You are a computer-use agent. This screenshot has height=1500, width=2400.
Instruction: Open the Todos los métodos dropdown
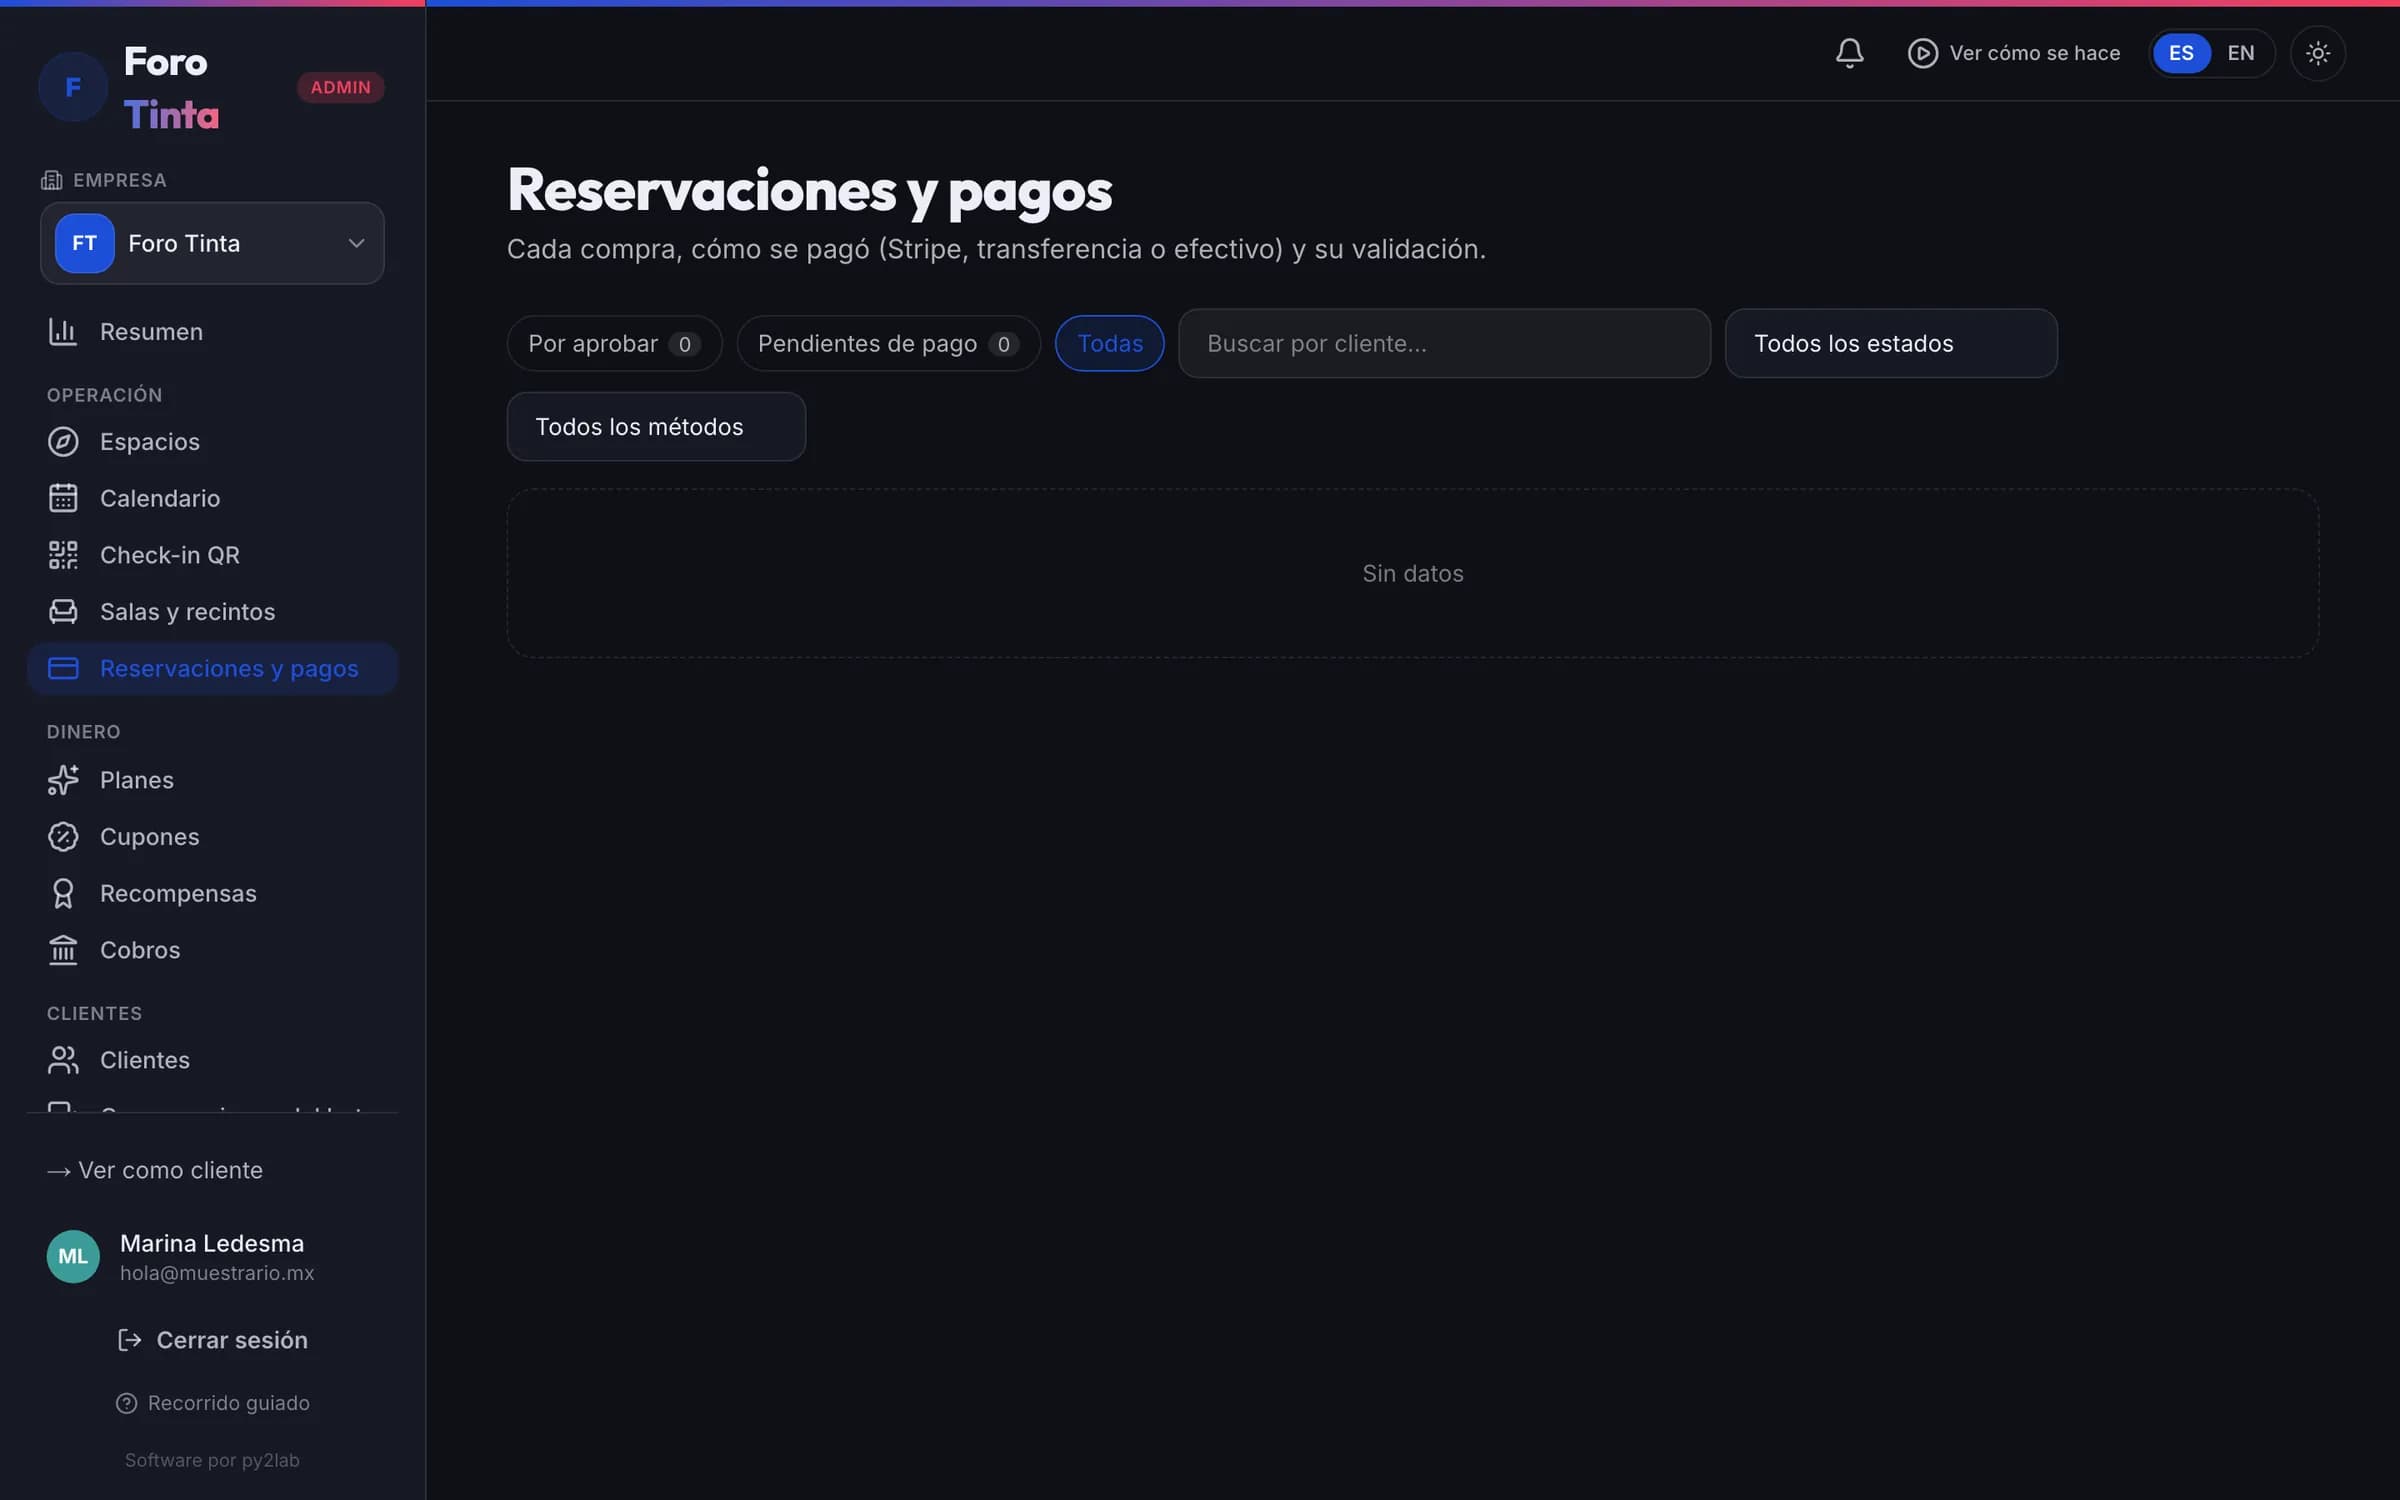click(656, 427)
